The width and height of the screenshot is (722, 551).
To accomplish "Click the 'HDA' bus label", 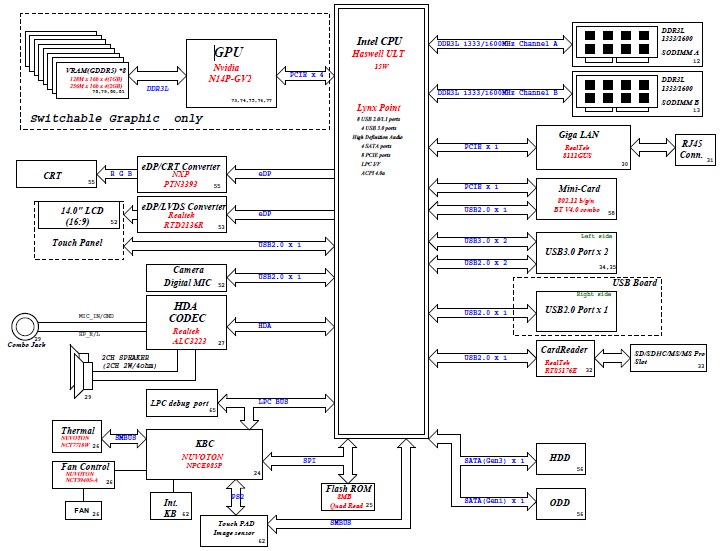I will point(265,326).
